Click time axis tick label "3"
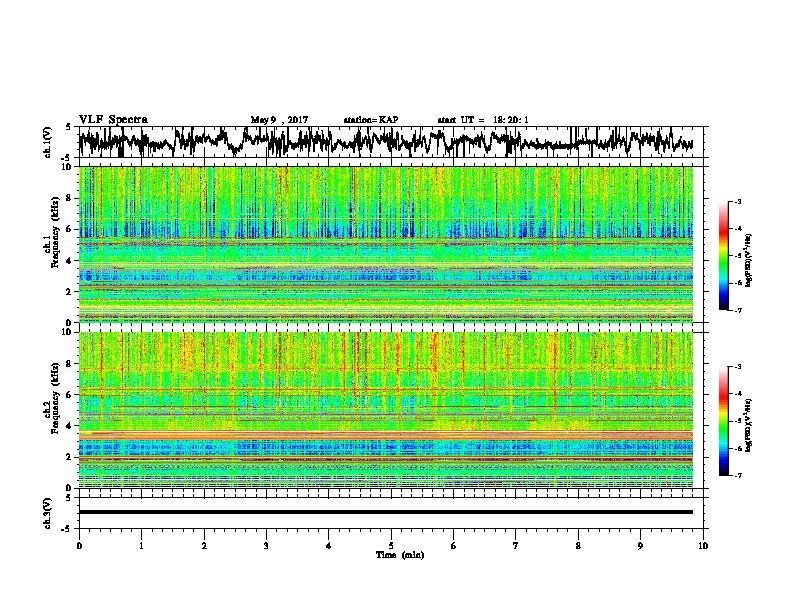Image resolution: width=792 pixels, height=612 pixels. (266, 546)
